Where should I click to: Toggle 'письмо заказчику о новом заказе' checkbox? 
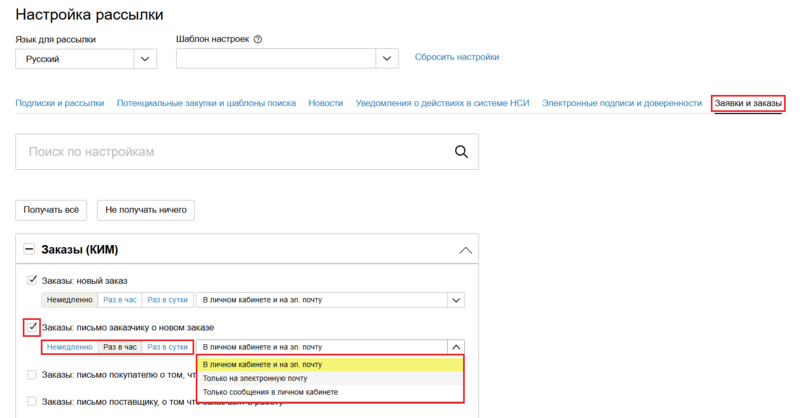pos(32,327)
